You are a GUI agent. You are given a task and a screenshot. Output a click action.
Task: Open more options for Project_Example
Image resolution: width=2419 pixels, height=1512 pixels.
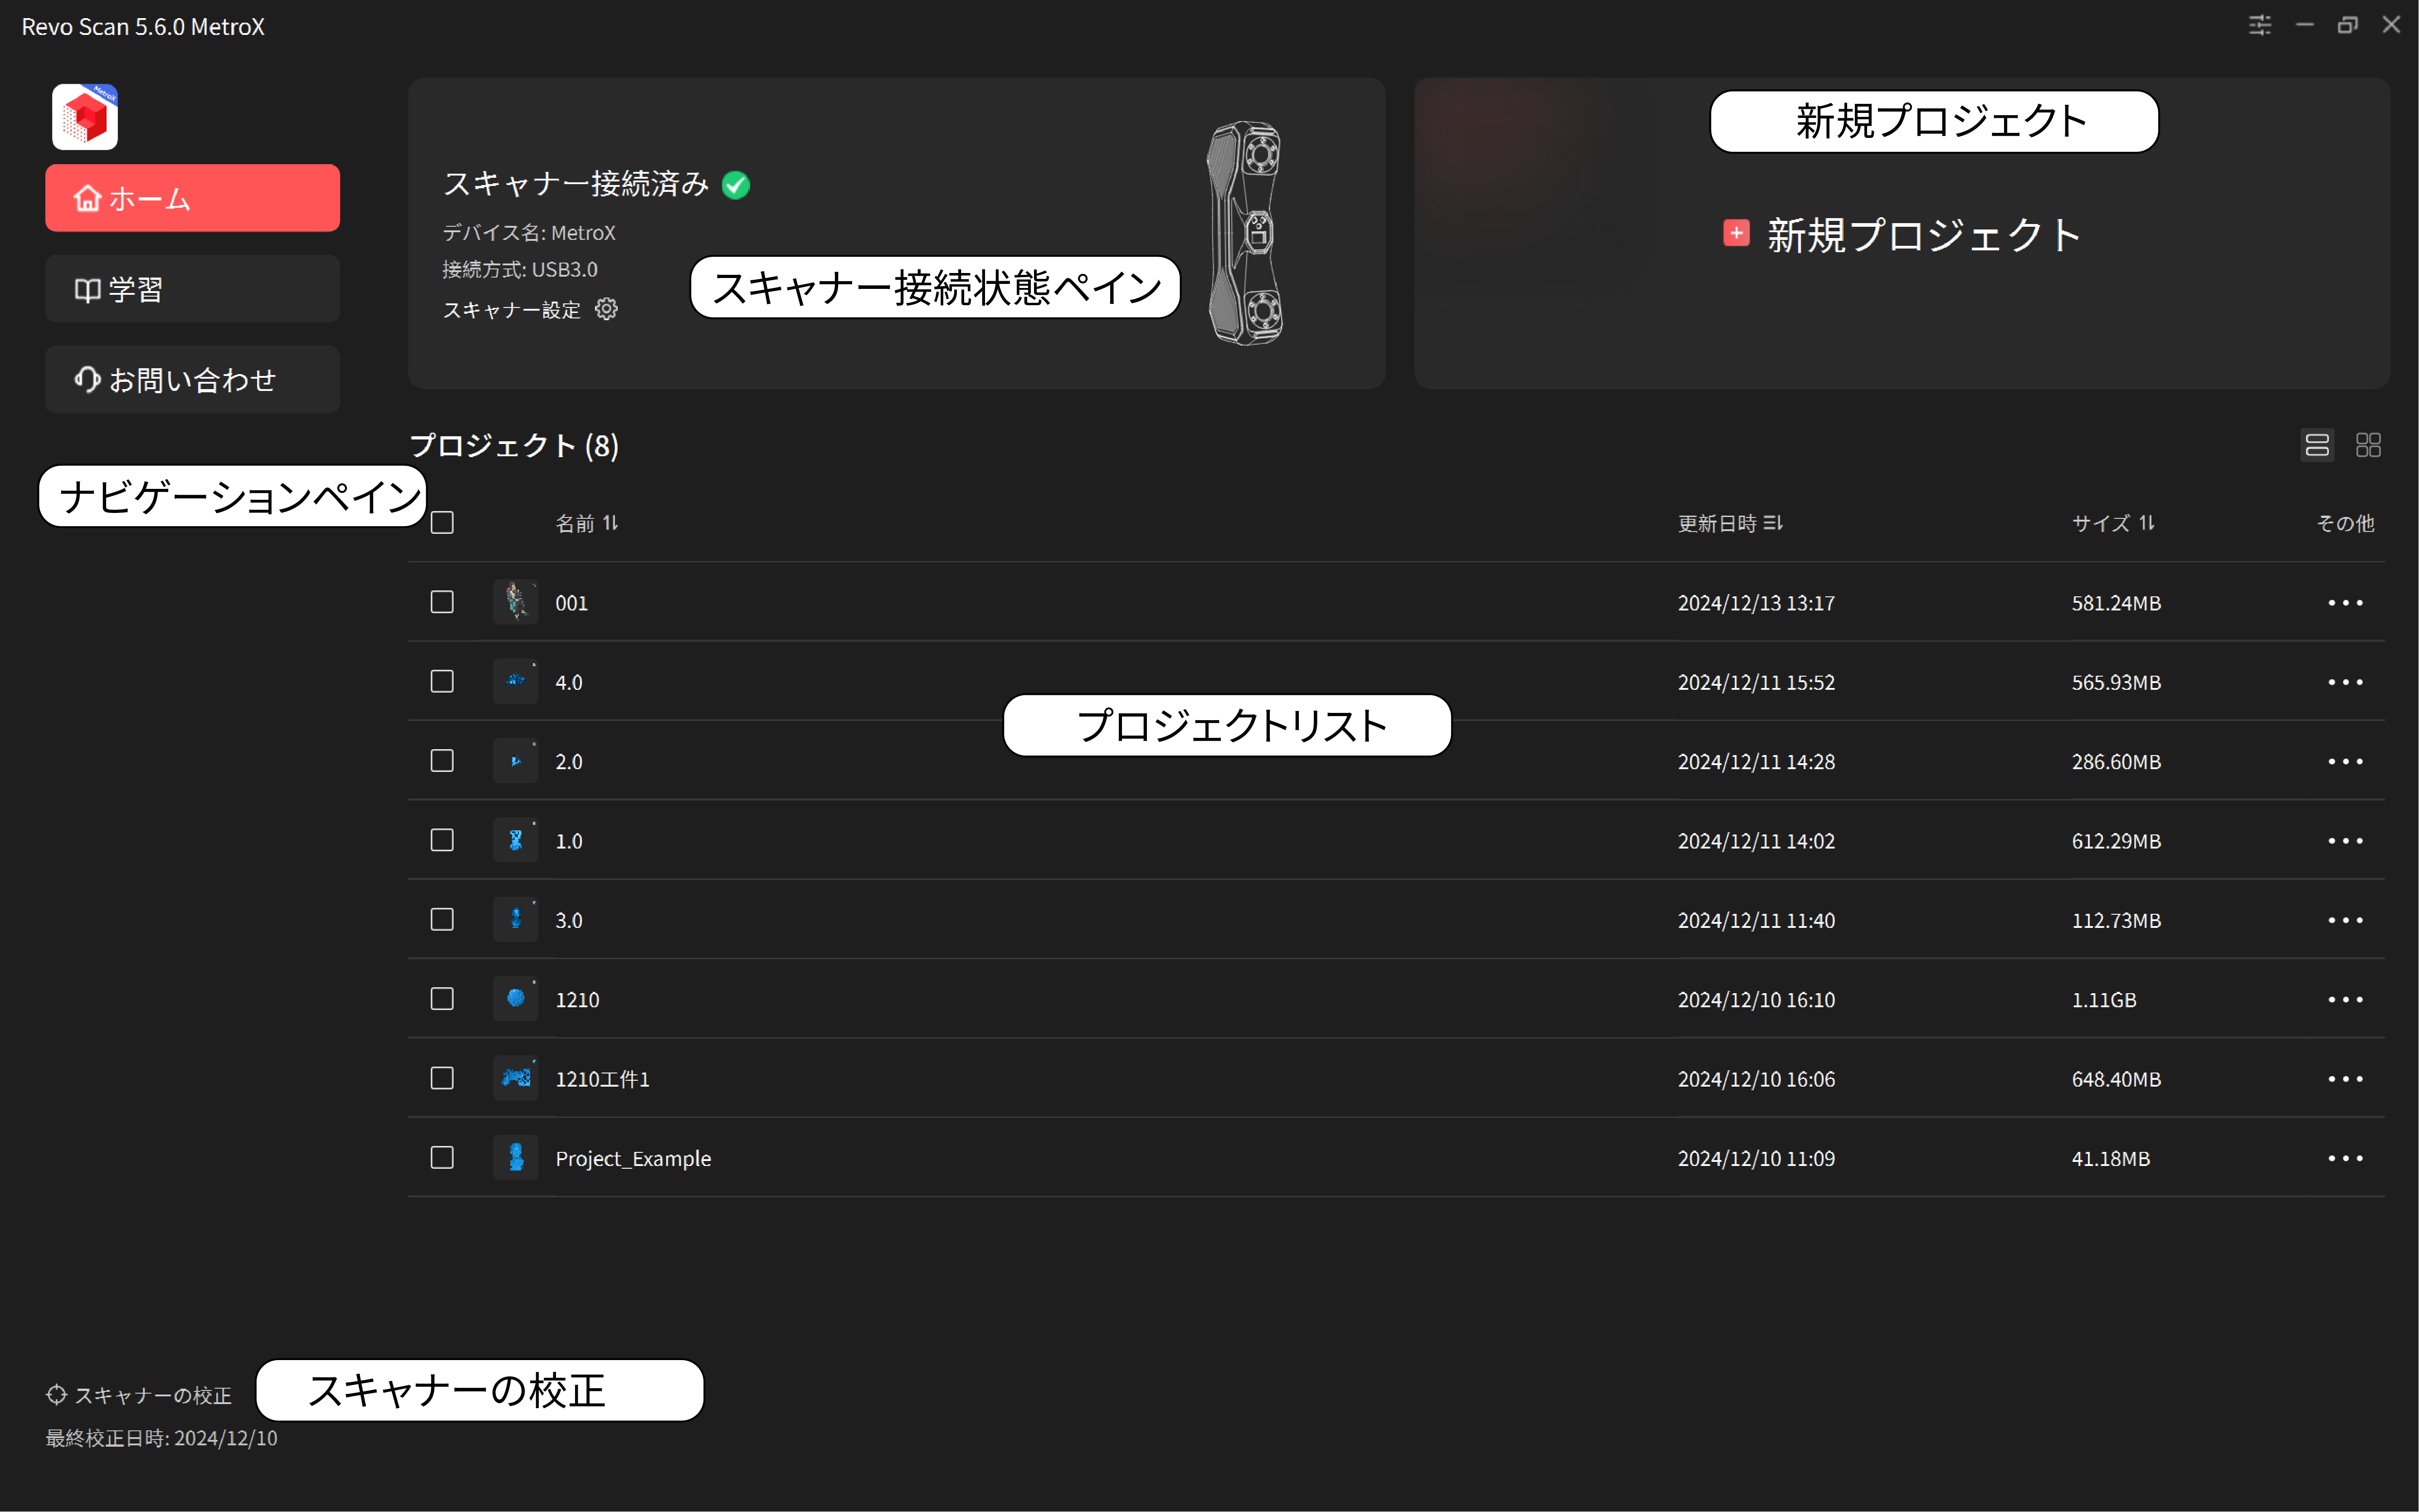[x=2345, y=1158]
